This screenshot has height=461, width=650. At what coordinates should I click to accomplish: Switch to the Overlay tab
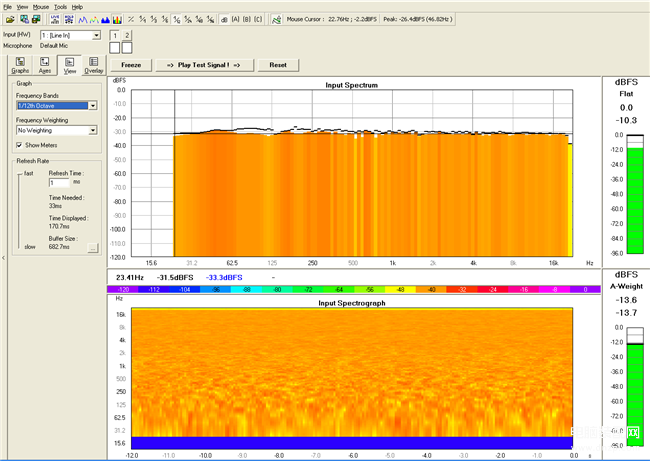point(94,66)
